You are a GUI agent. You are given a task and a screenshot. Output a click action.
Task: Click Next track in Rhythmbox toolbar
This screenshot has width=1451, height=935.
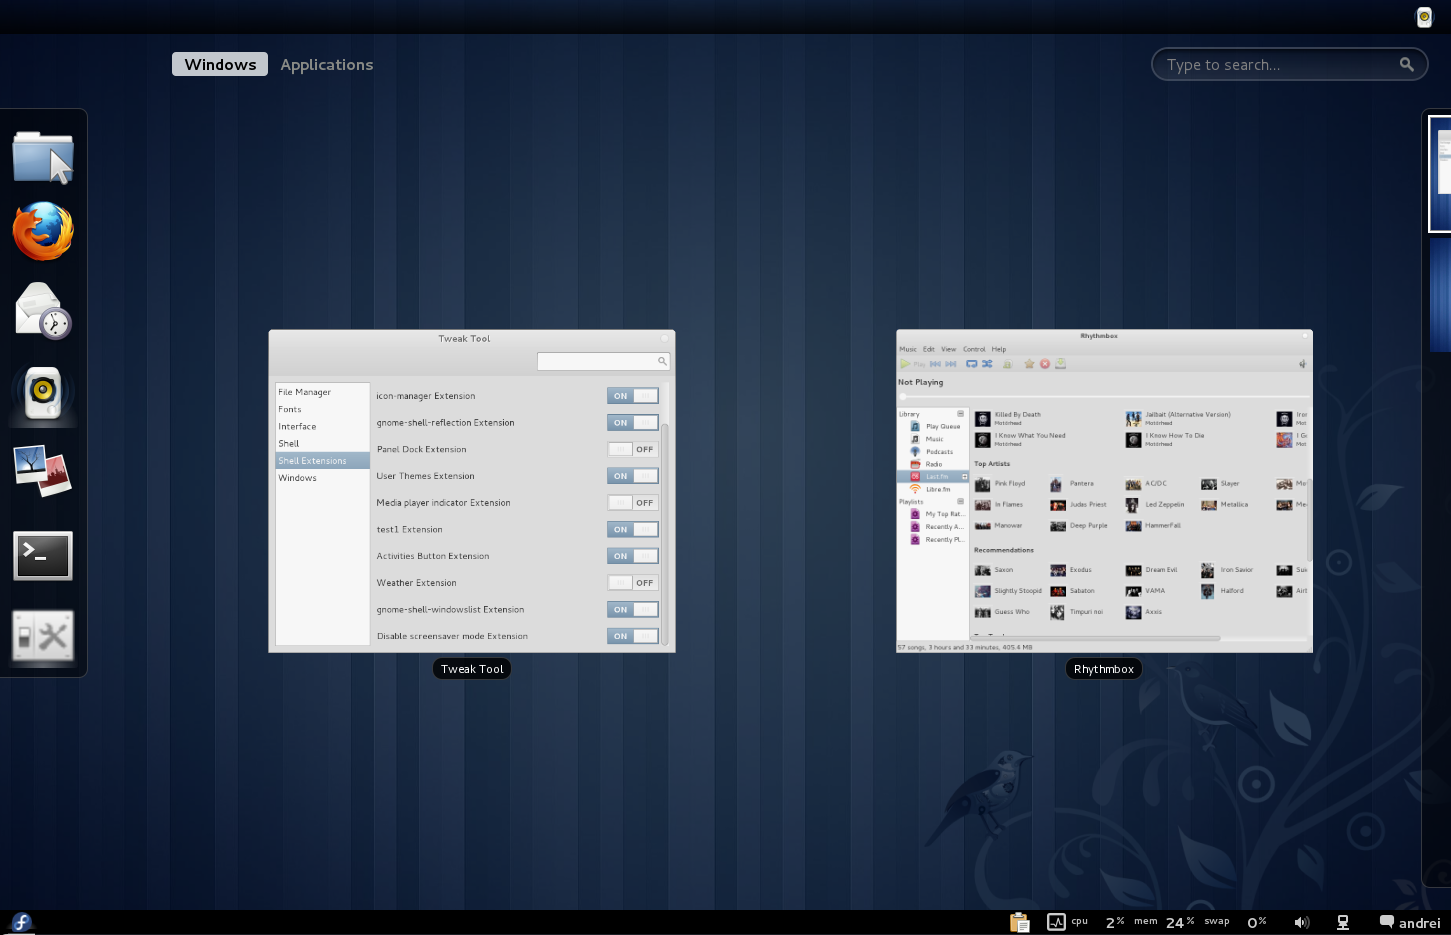[951, 364]
